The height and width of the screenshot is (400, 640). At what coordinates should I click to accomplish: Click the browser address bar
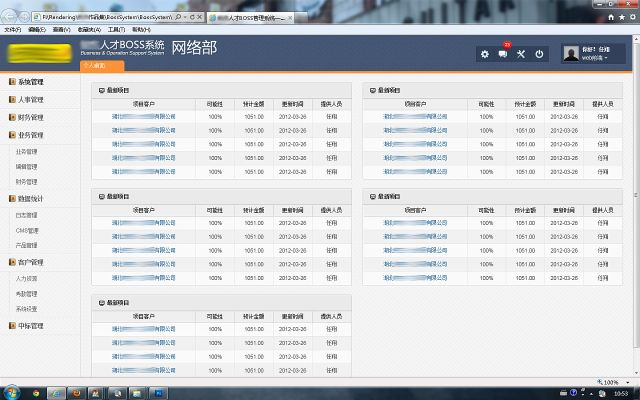110,18
